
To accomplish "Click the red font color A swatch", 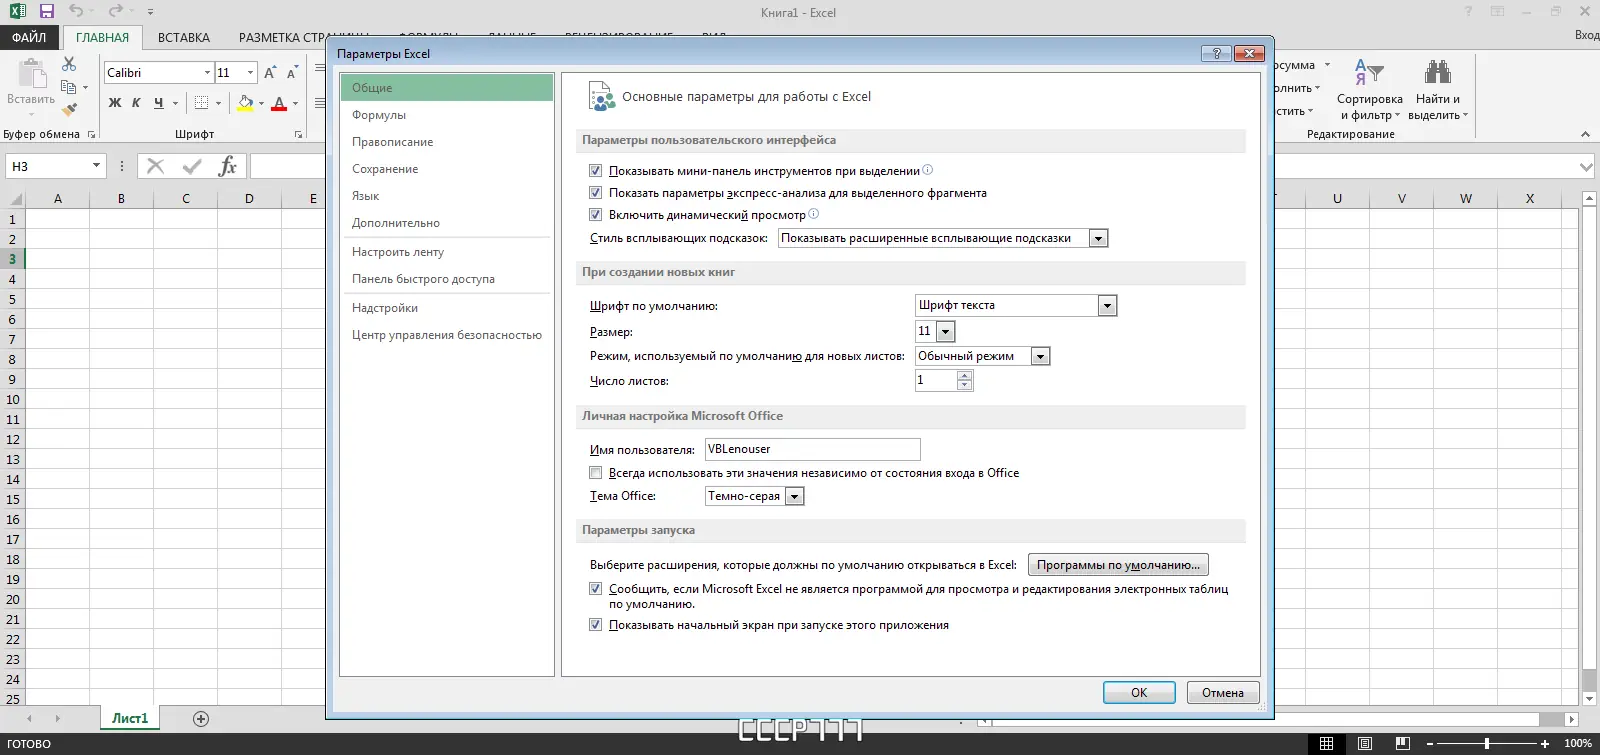I will point(279,103).
